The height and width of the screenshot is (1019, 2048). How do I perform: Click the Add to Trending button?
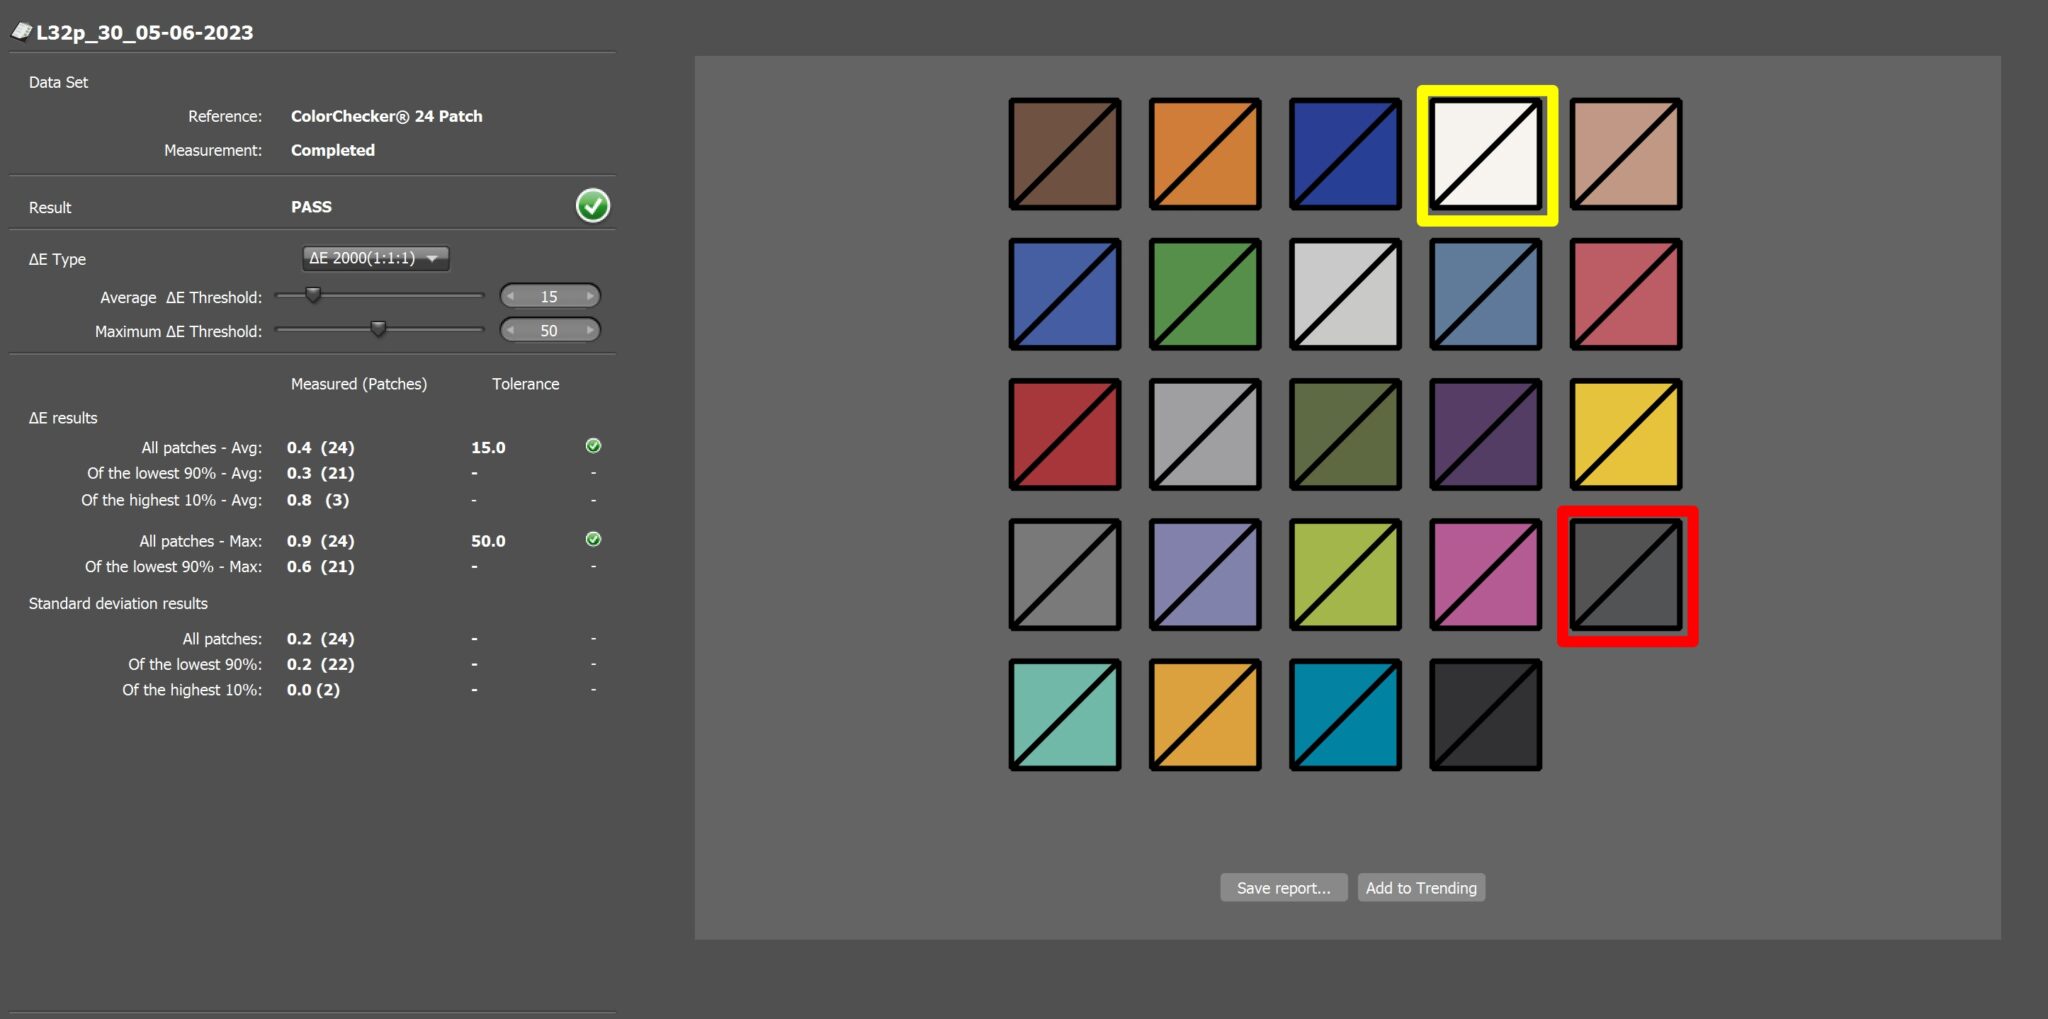(1420, 888)
